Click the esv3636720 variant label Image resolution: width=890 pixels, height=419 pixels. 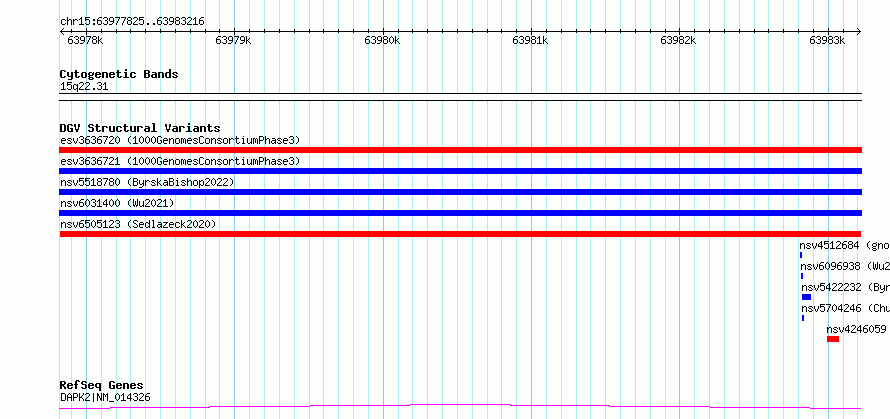pos(180,140)
